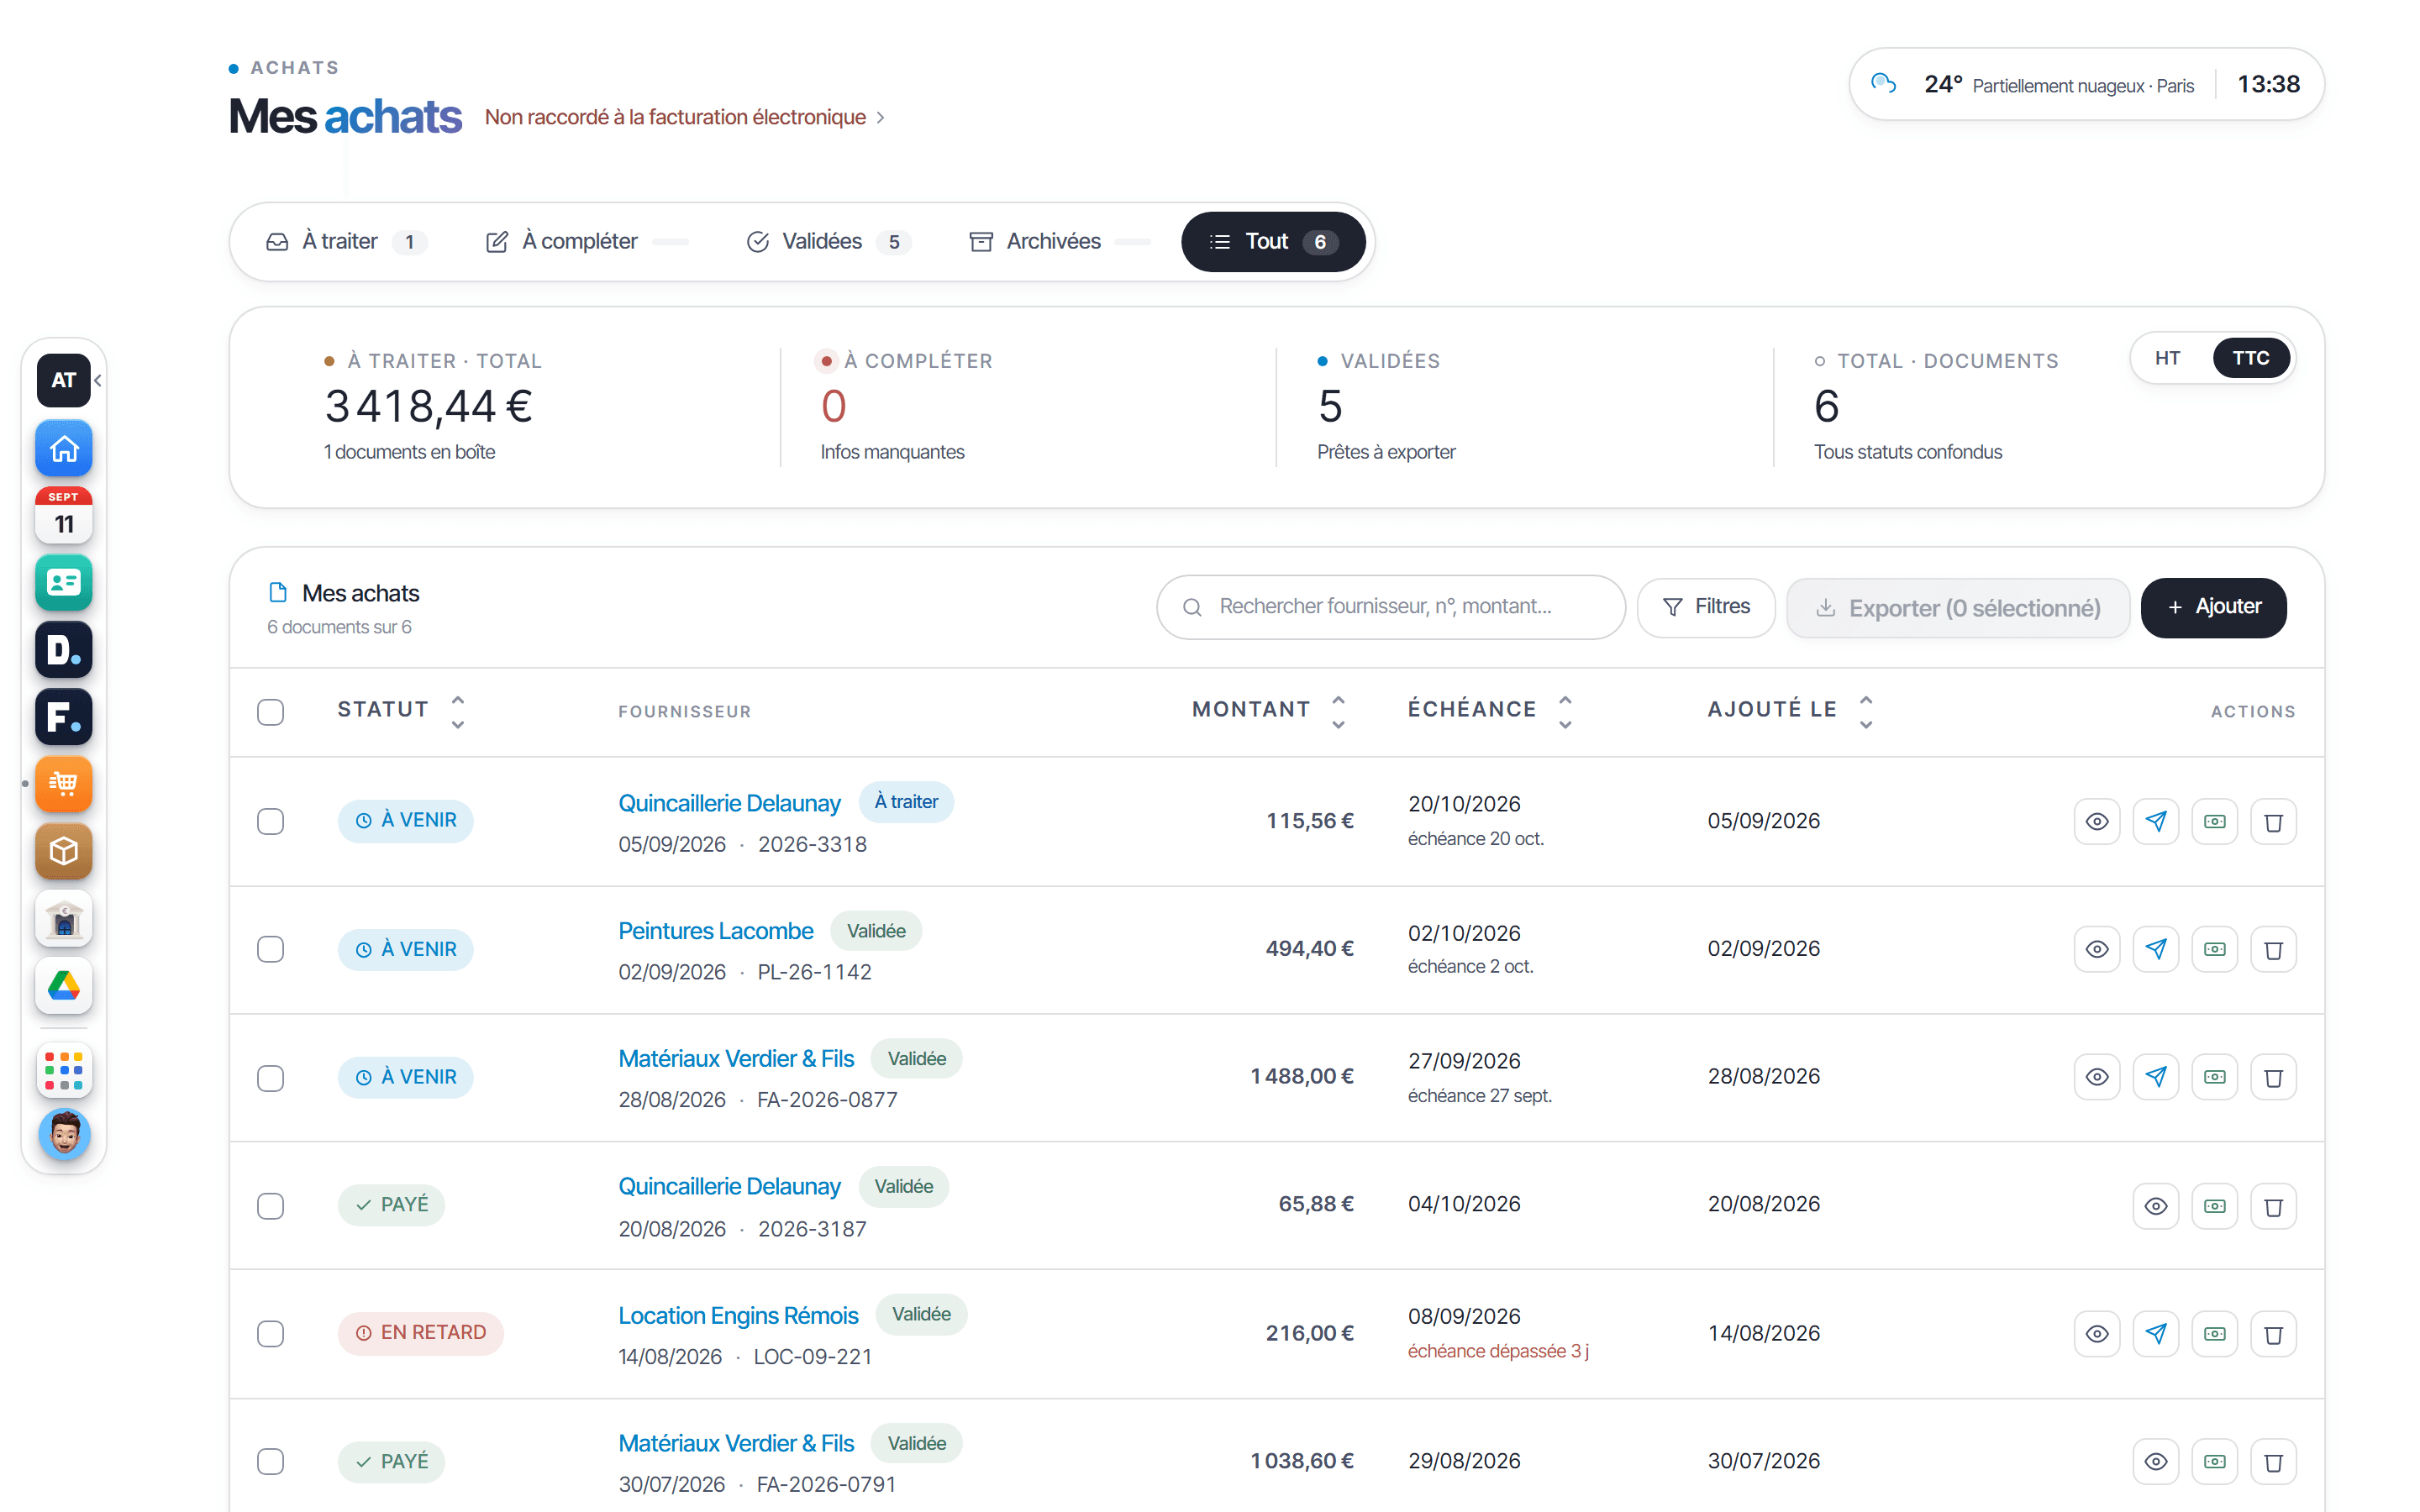The image size is (2420, 1512).
Task: Select all documents with header checkbox
Action: (270, 712)
